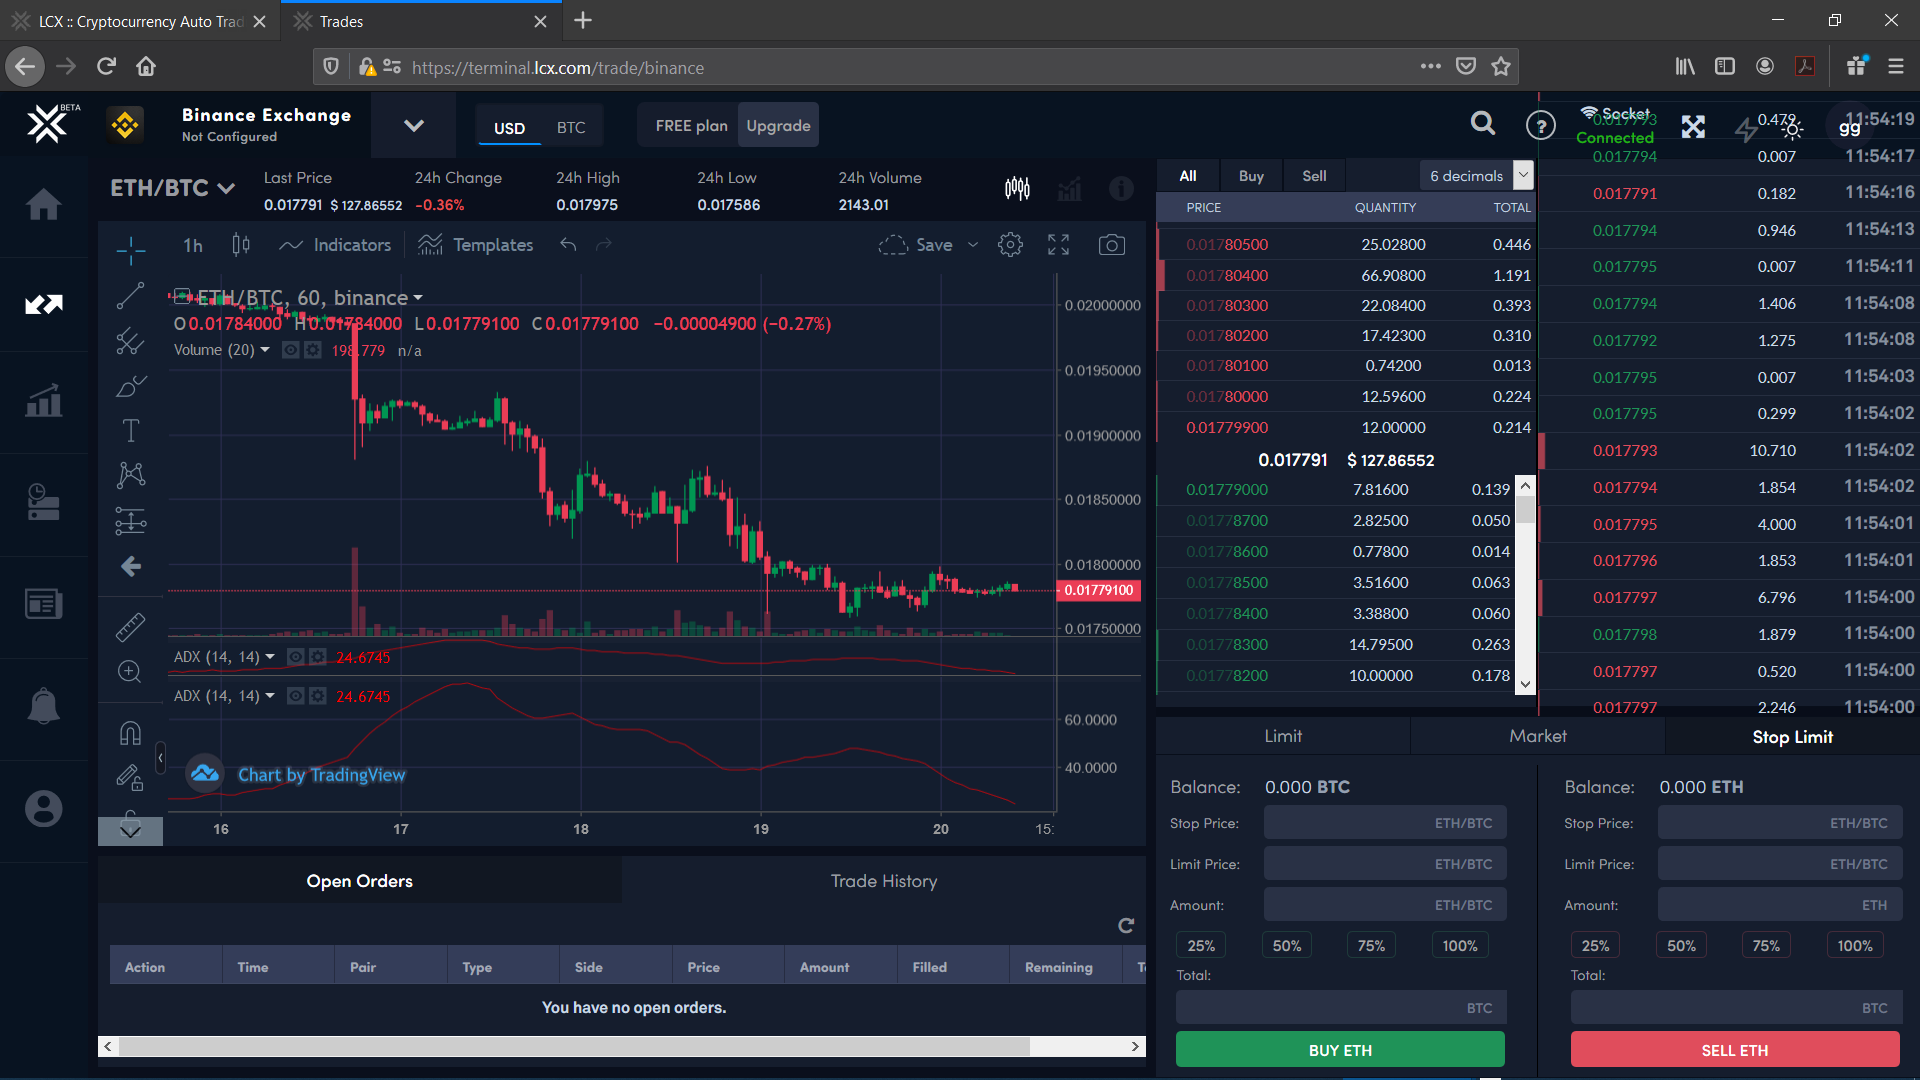Select the ruler measure tool
1920x1080 pixels.
point(130,627)
